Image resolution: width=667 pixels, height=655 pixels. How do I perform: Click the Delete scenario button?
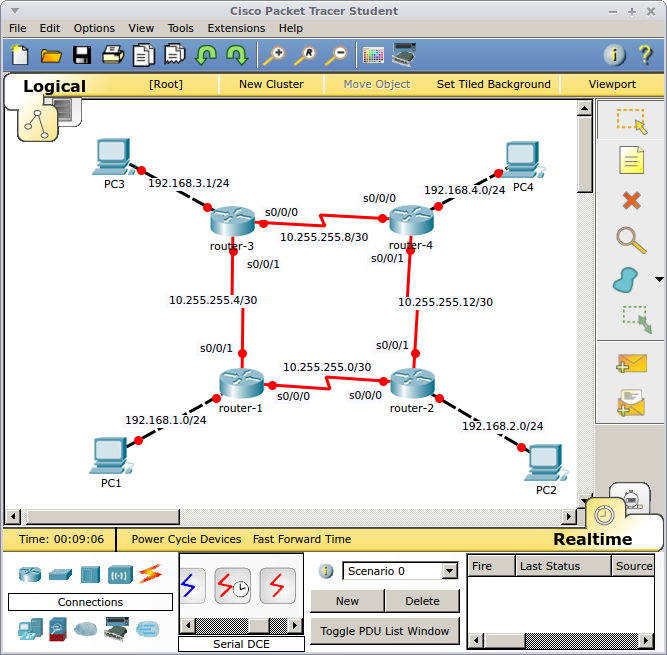point(422,601)
